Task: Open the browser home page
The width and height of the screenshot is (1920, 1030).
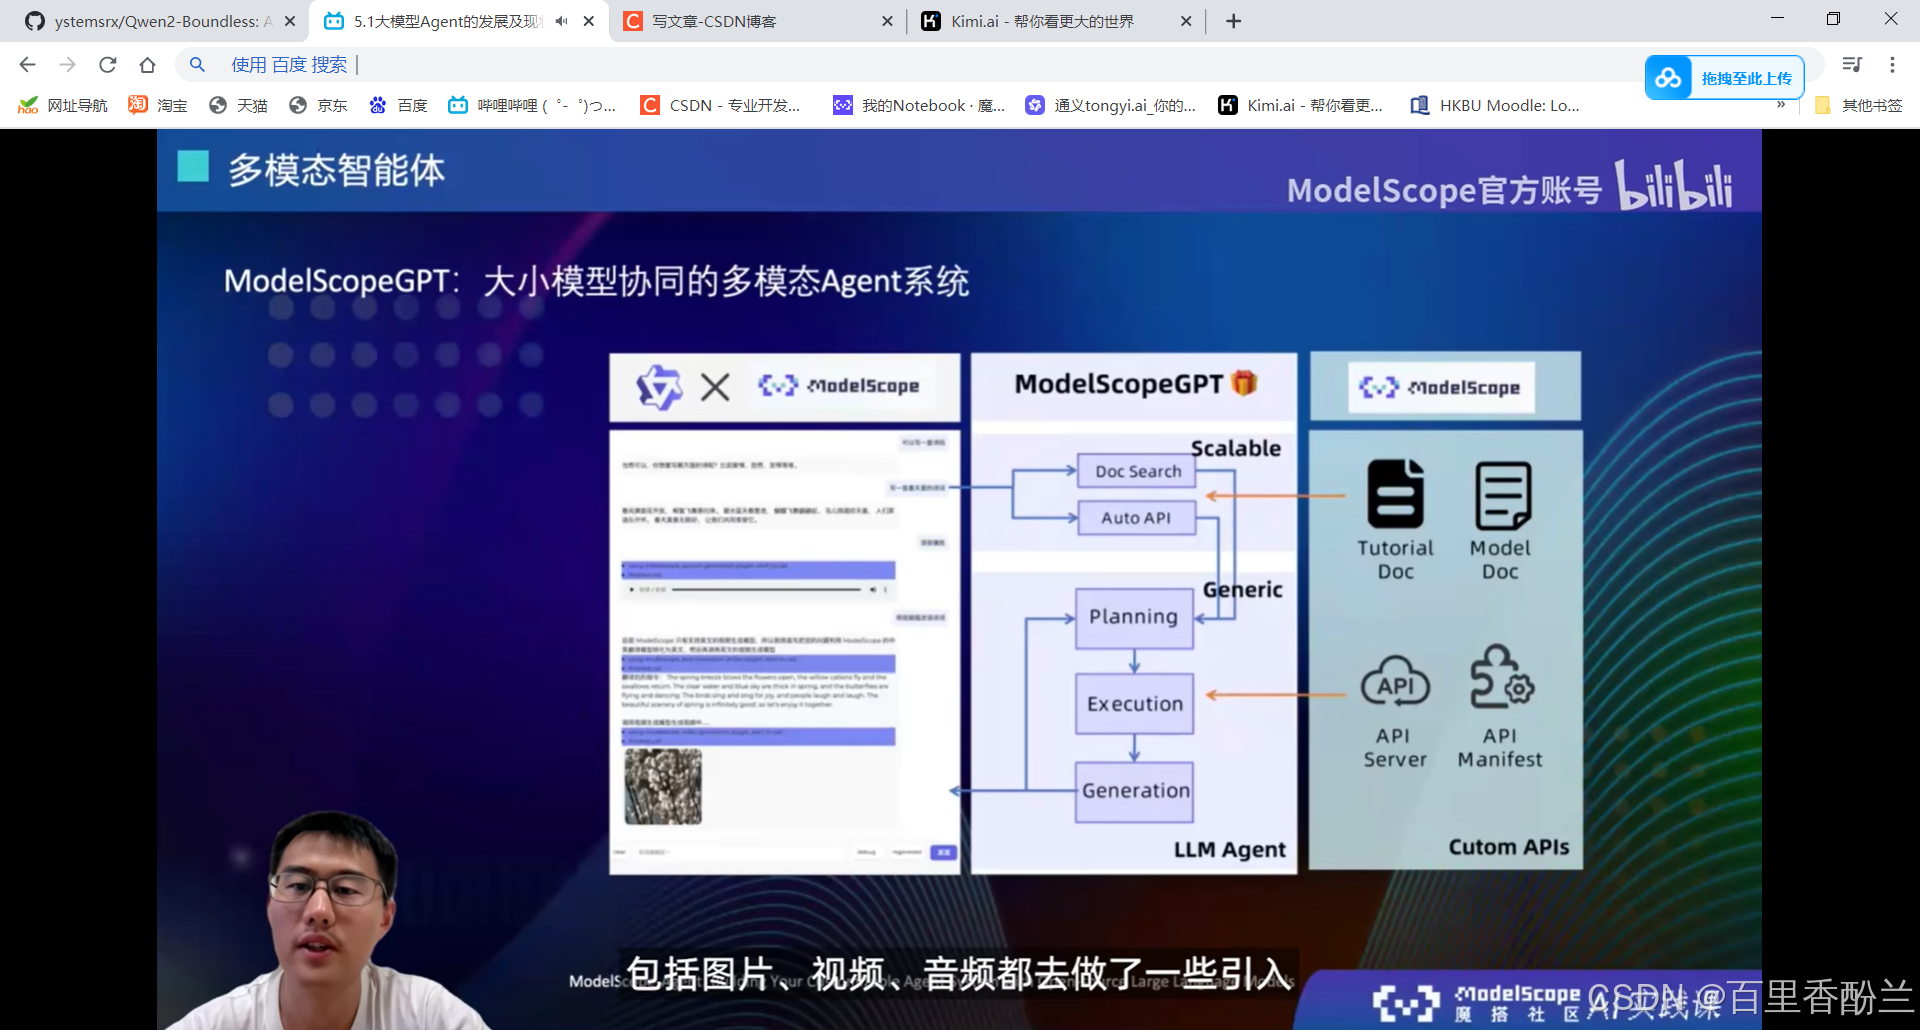Action: 147,65
